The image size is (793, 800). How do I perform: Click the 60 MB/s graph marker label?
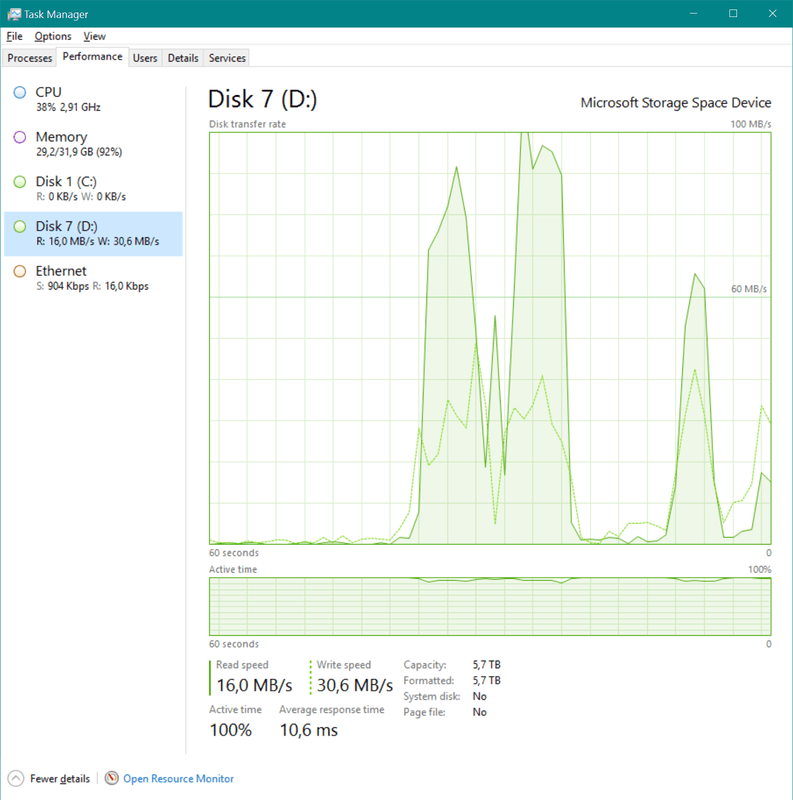click(749, 289)
